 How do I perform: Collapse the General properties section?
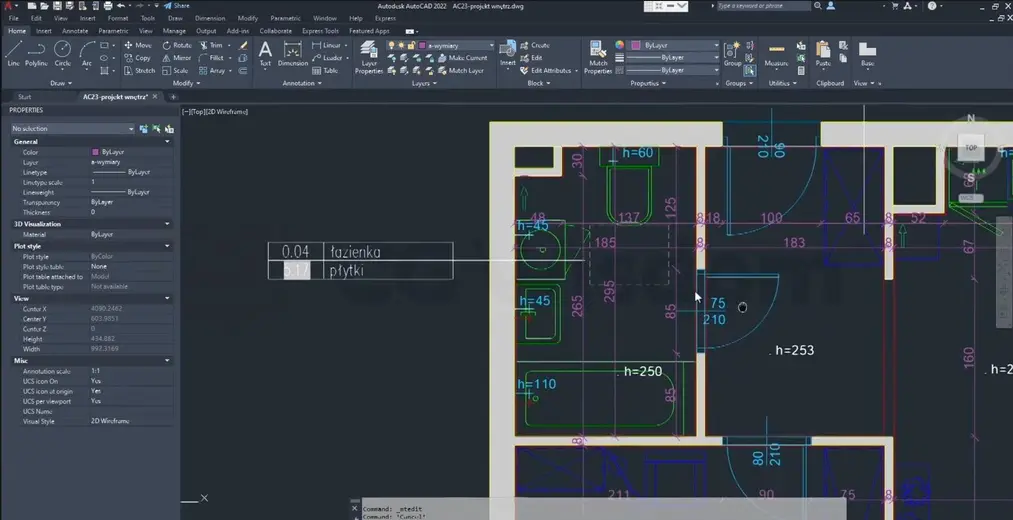(x=167, y=141)
